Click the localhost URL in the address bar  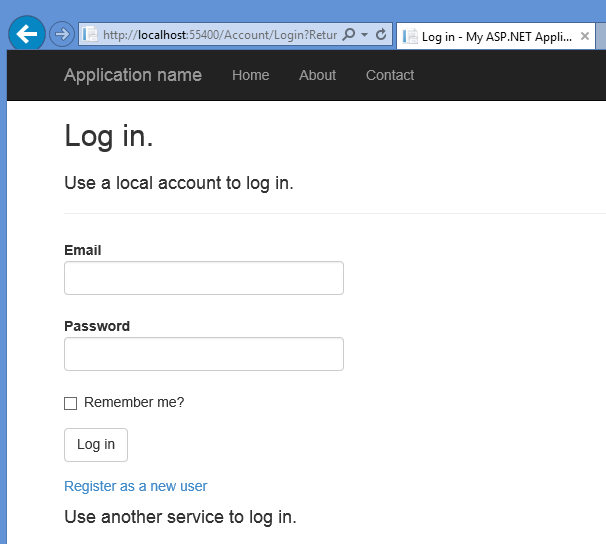[218, 35]
